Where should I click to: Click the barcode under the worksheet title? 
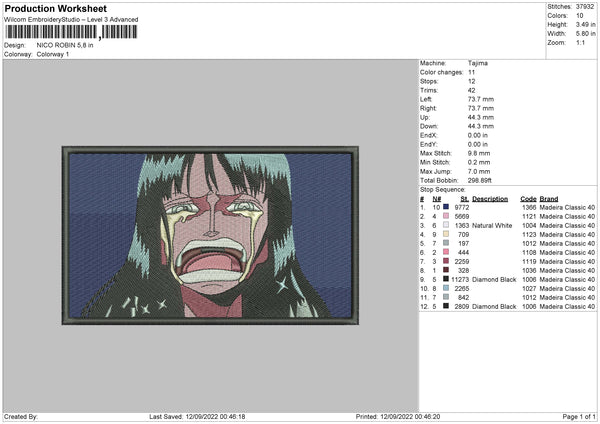(x=71, y=32)
